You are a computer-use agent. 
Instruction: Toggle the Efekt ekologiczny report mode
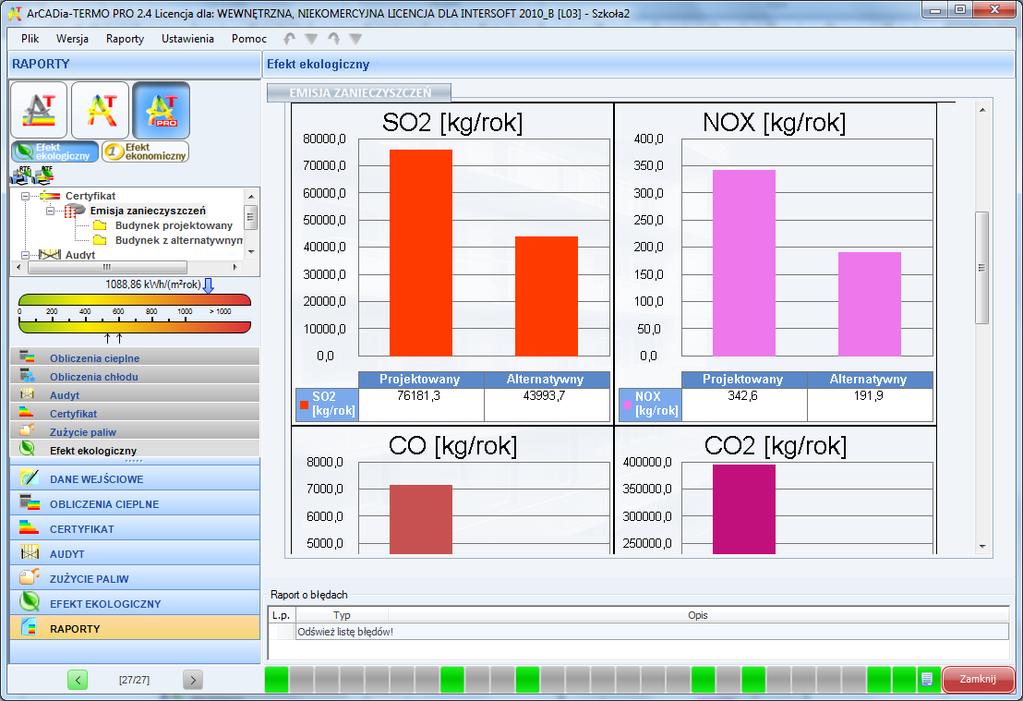55,151
